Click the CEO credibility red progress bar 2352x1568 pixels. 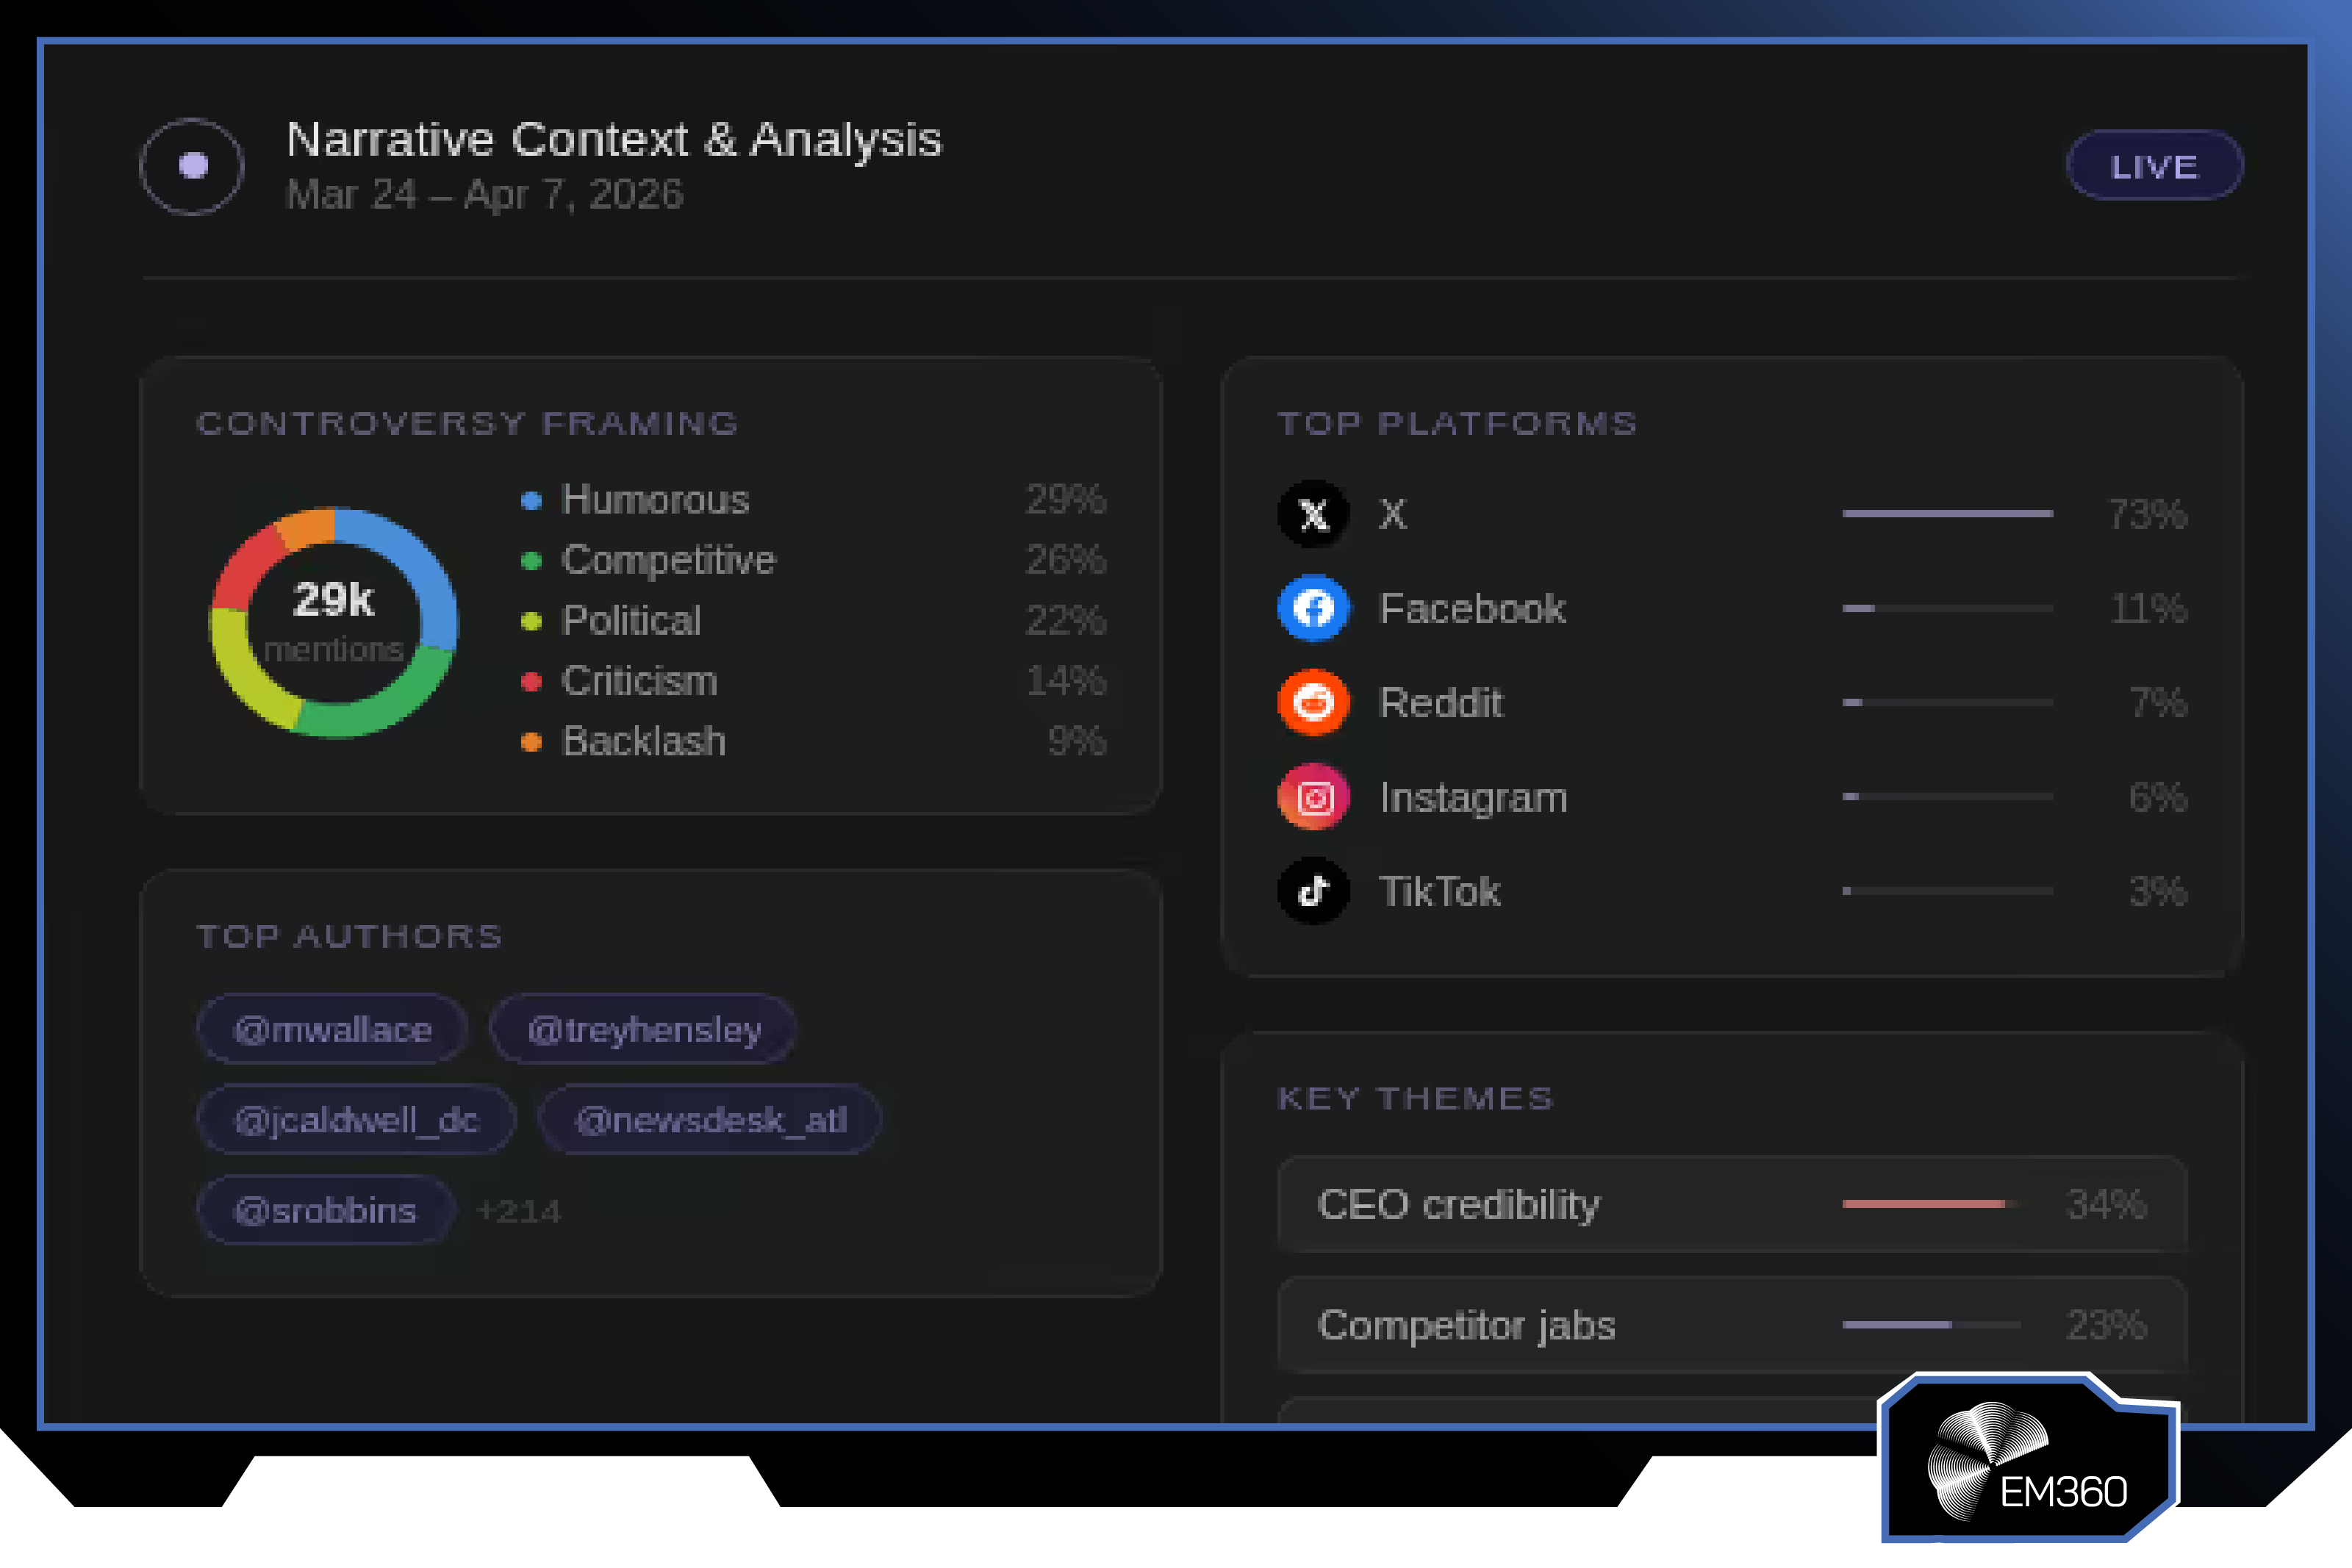1931,1204
